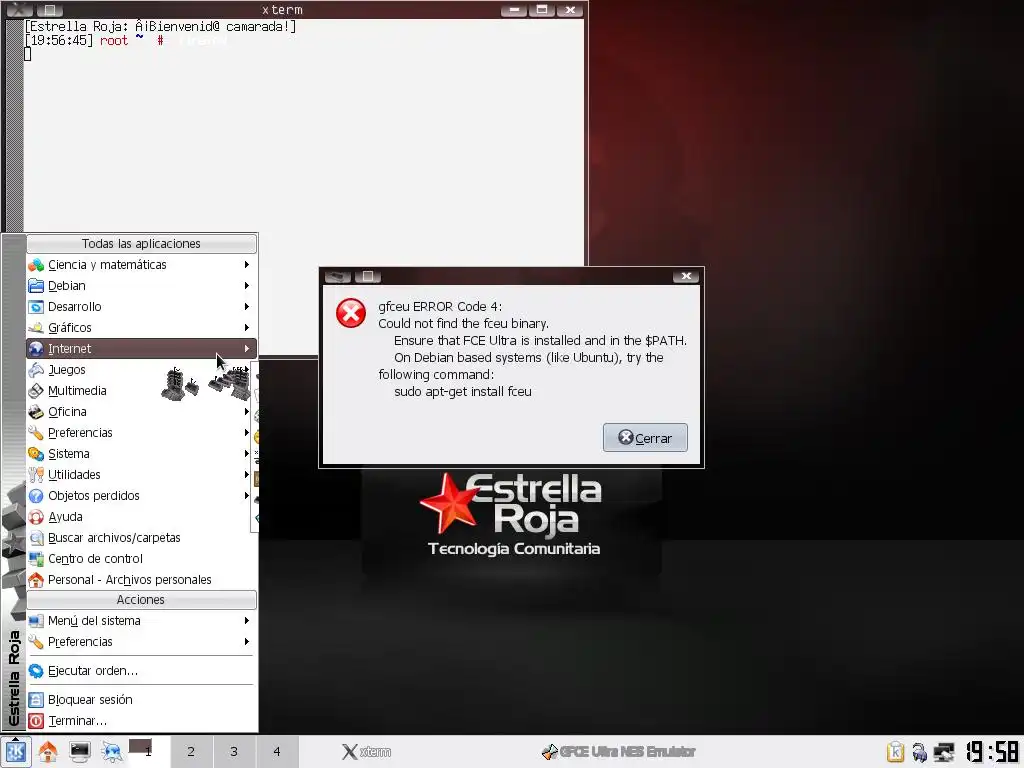1024x768 pixels.
Task: Click the Internet globe icon
Action: click(36, 349)
